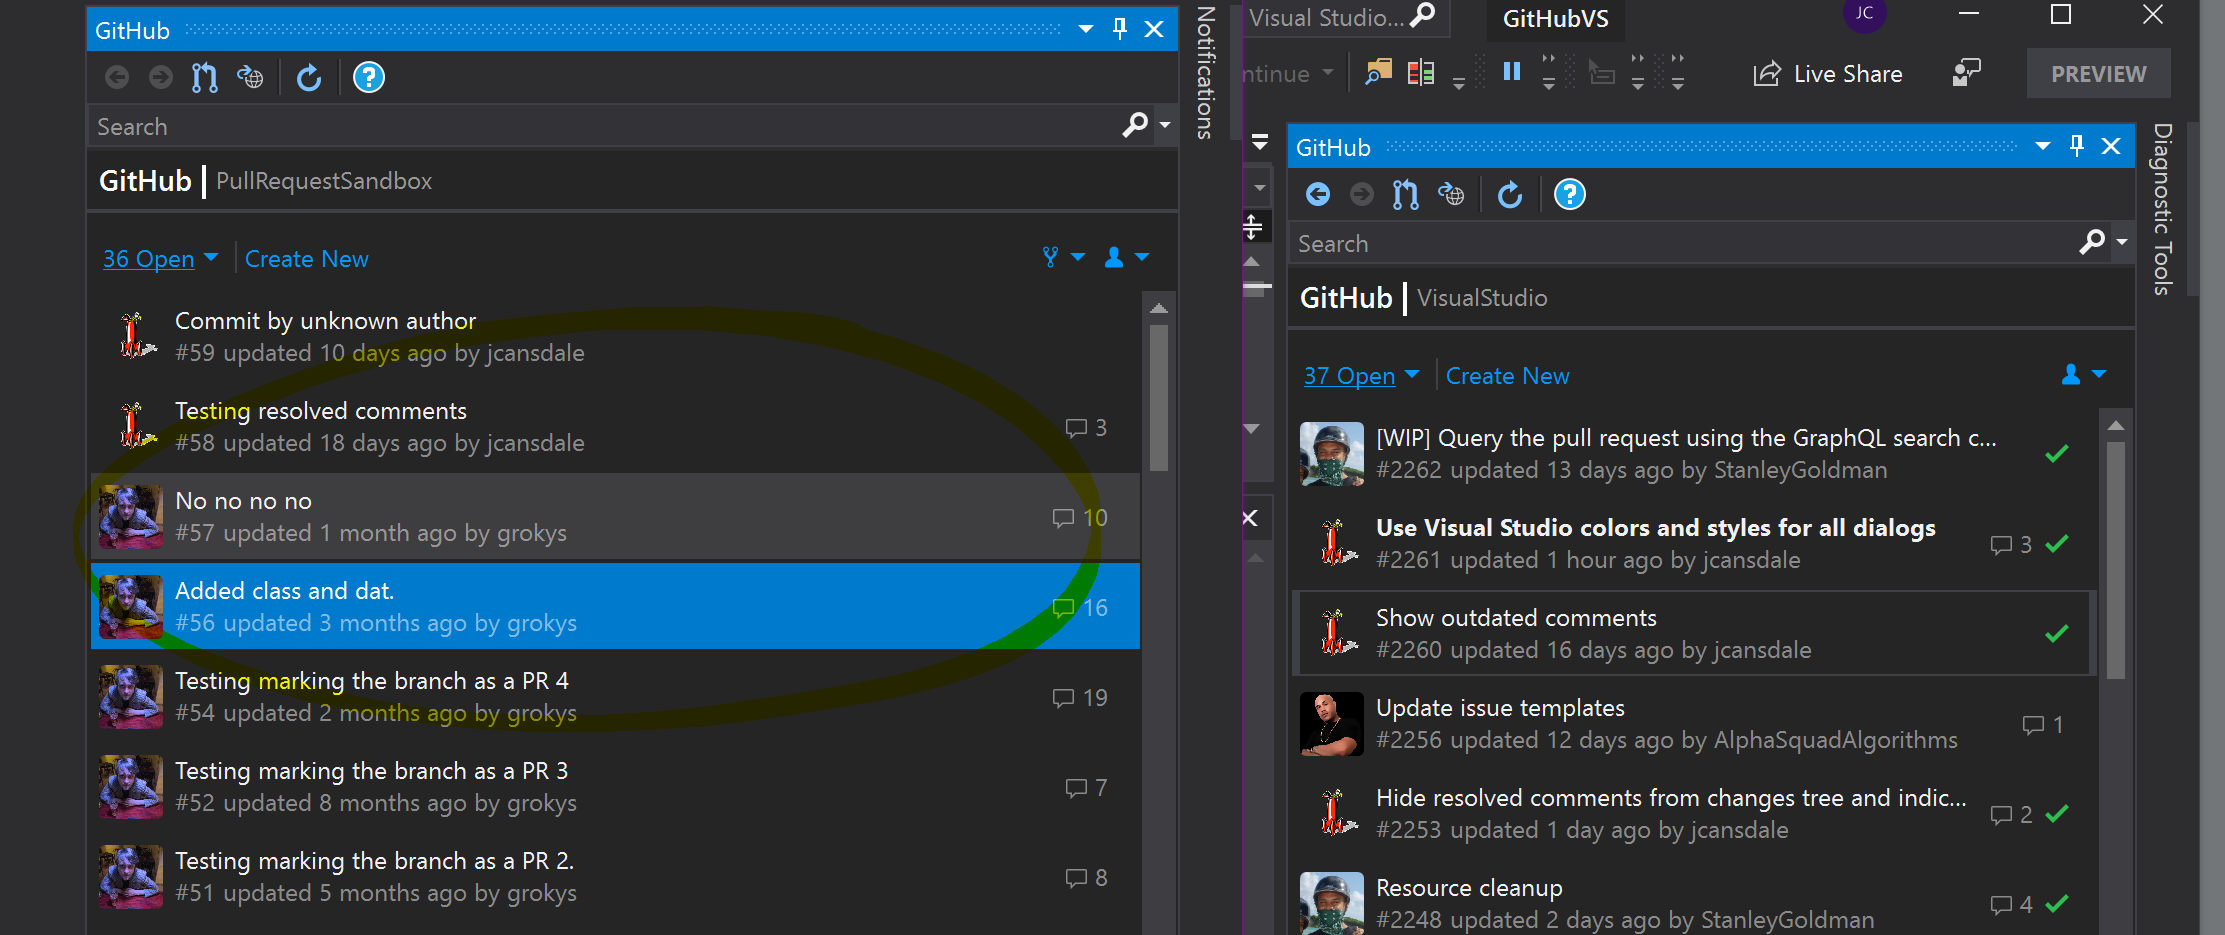This screenshot has height=935, width=2225.
Task: Open the Continue button dropdown arrow
Action: pyautogui.click(x=1328, y=72)
